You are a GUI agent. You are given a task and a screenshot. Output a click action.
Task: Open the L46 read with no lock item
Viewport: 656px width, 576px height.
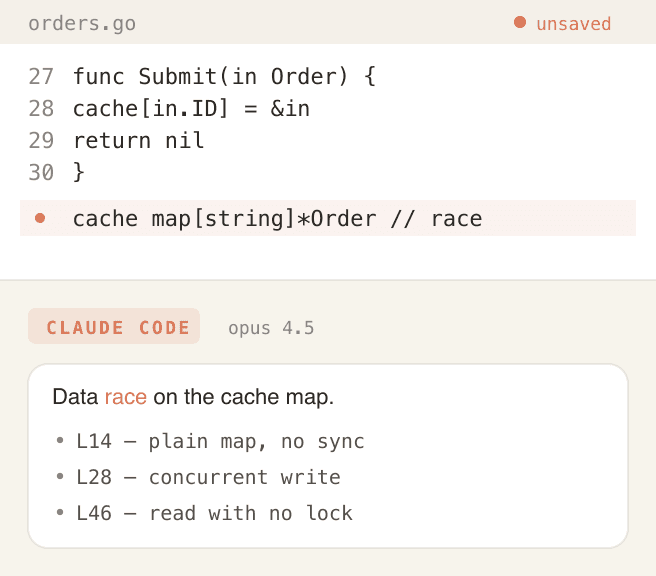(x=205, y=513)
